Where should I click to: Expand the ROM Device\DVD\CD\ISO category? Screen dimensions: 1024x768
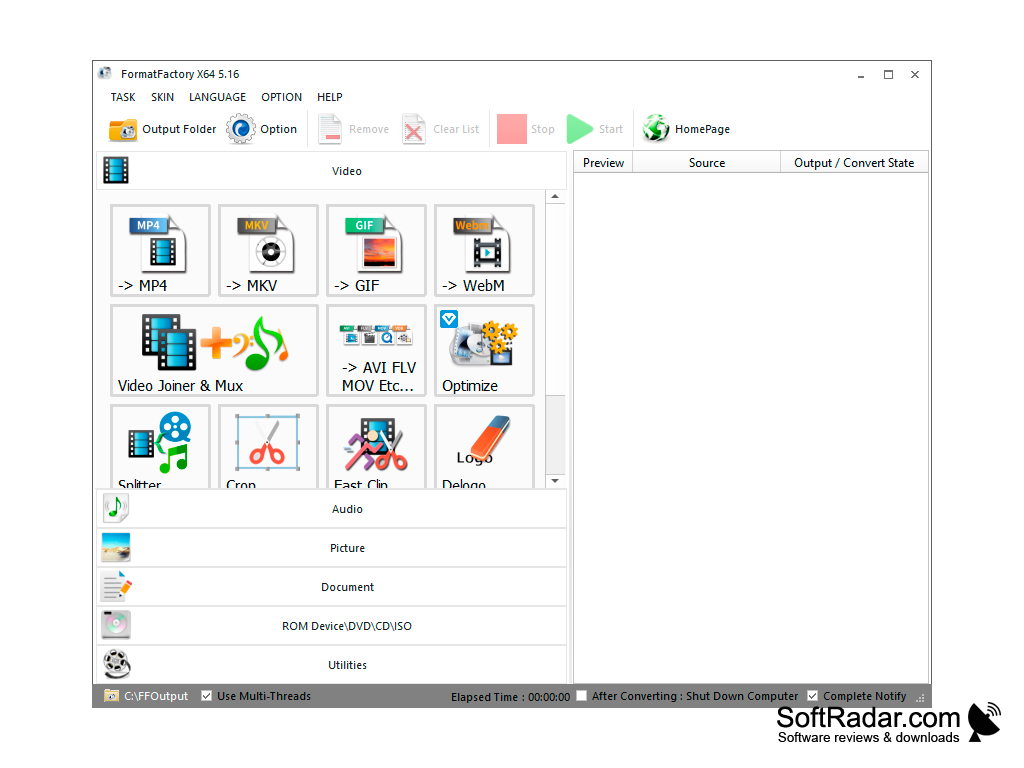pos(332,626)
